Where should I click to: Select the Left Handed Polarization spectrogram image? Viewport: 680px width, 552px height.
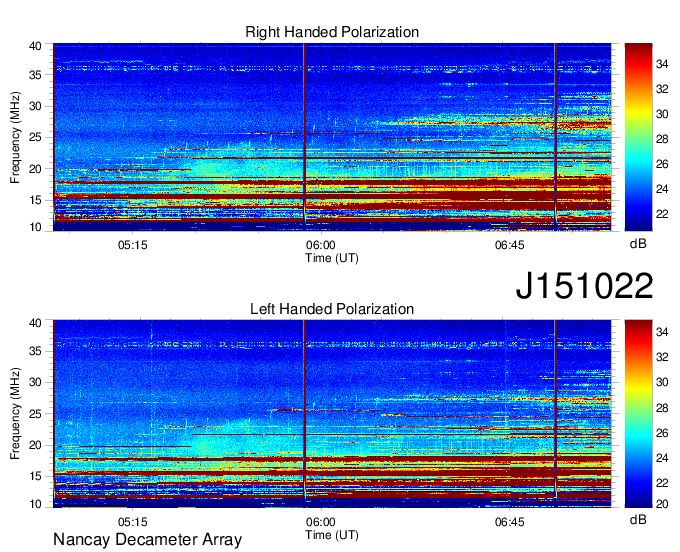click(332, 414)
